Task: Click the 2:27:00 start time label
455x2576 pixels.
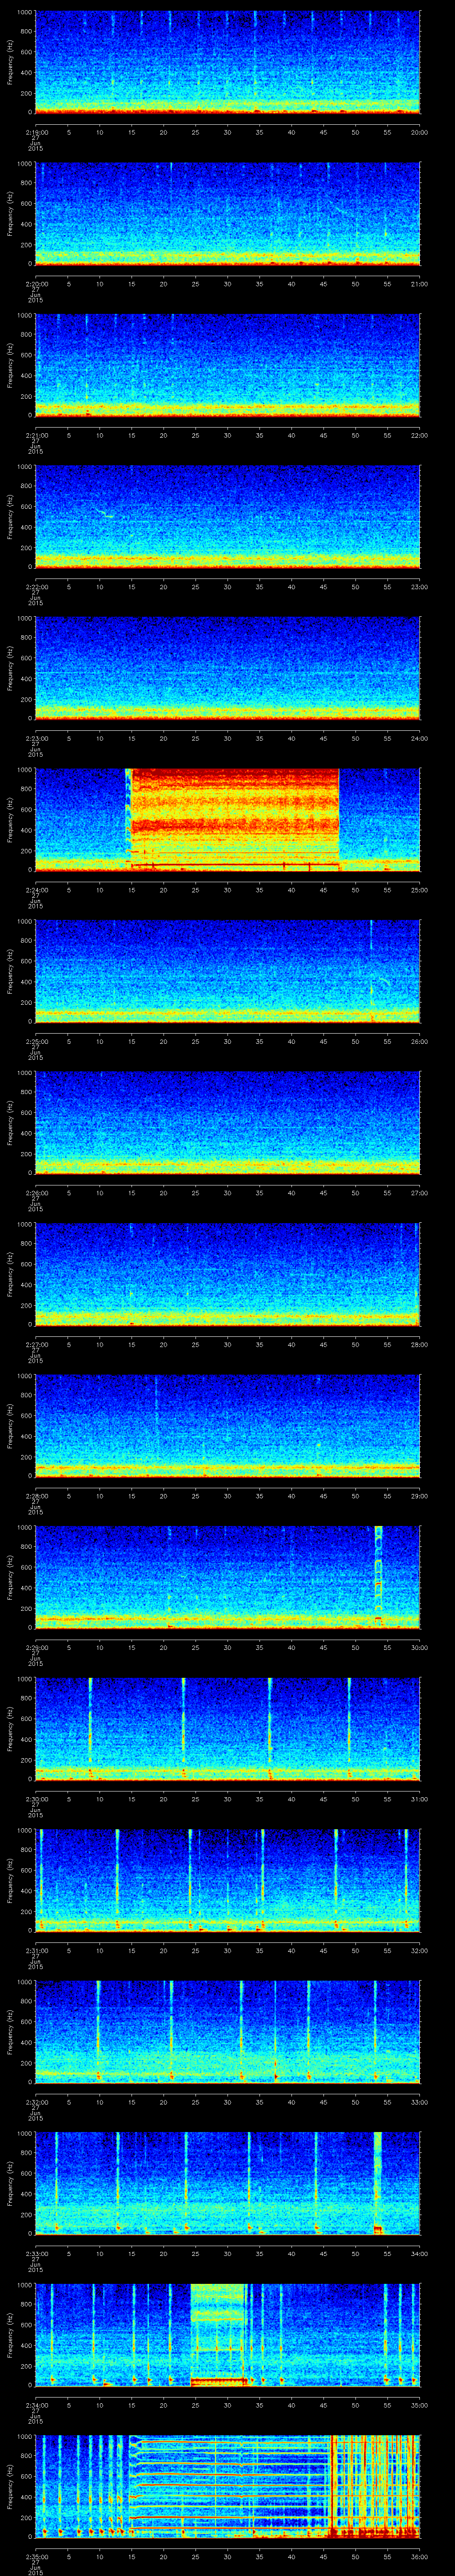Action: 36,1344
